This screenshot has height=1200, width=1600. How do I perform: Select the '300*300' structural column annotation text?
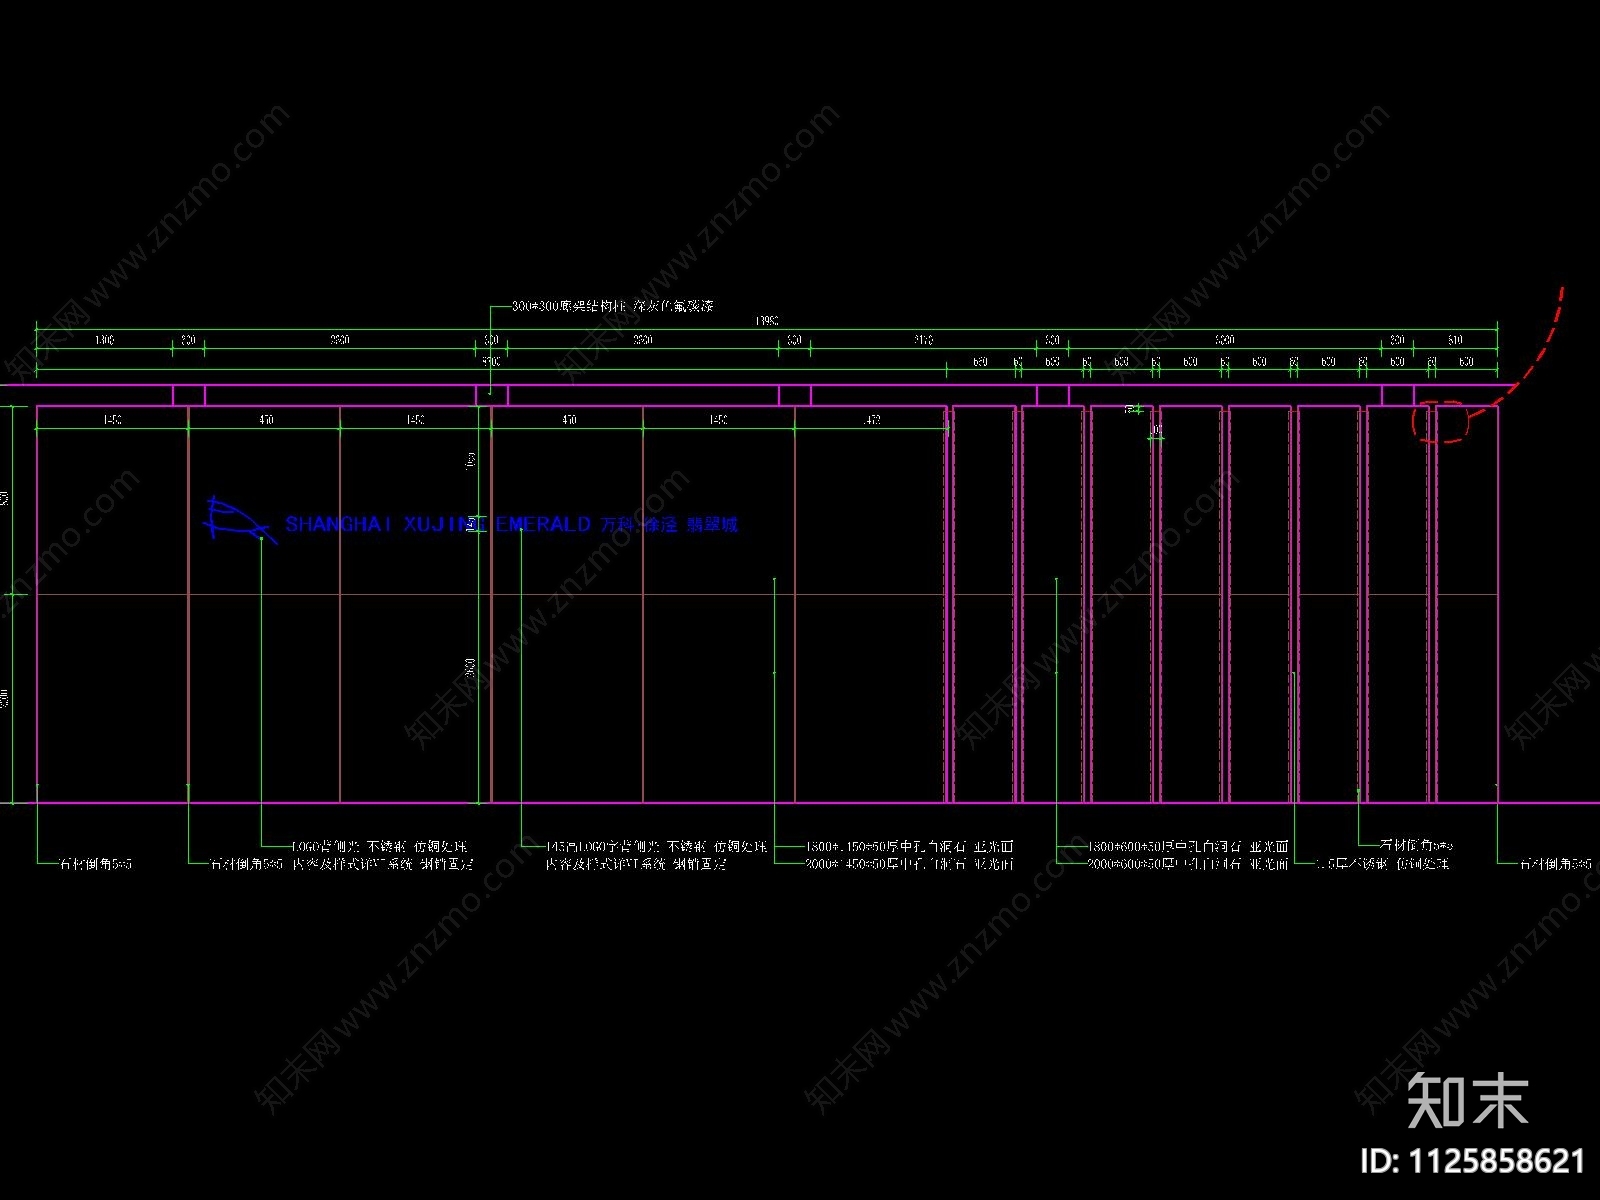(x=612, y=306)
